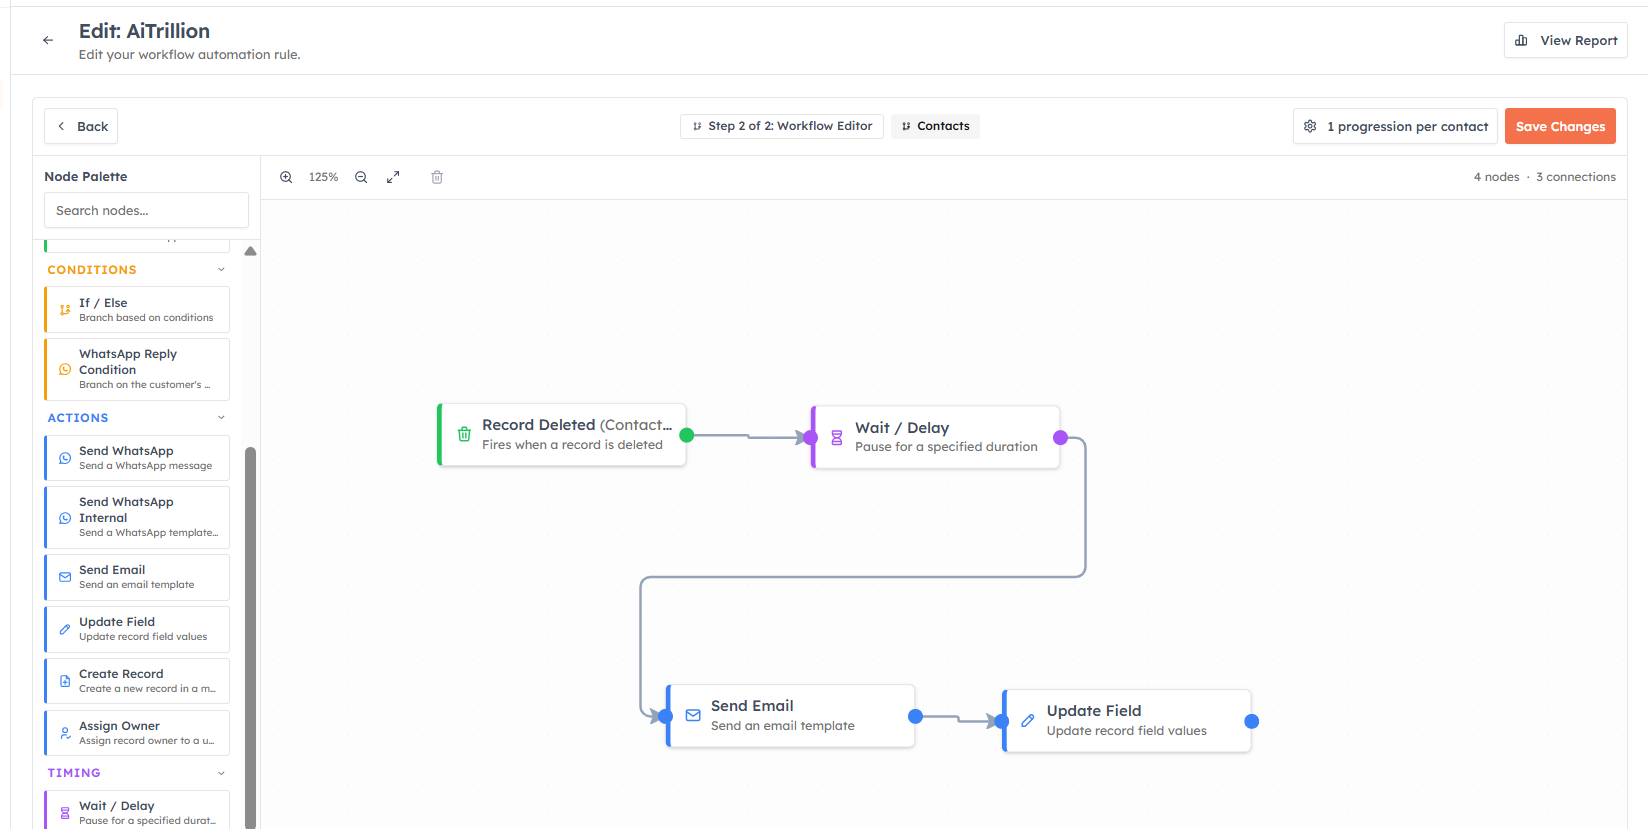The height and width of the screenshot is (829, 1648).
Task: Click the delete trash icon in canvas toolbar
Action: pyautogui.click(x=437, y=177)
